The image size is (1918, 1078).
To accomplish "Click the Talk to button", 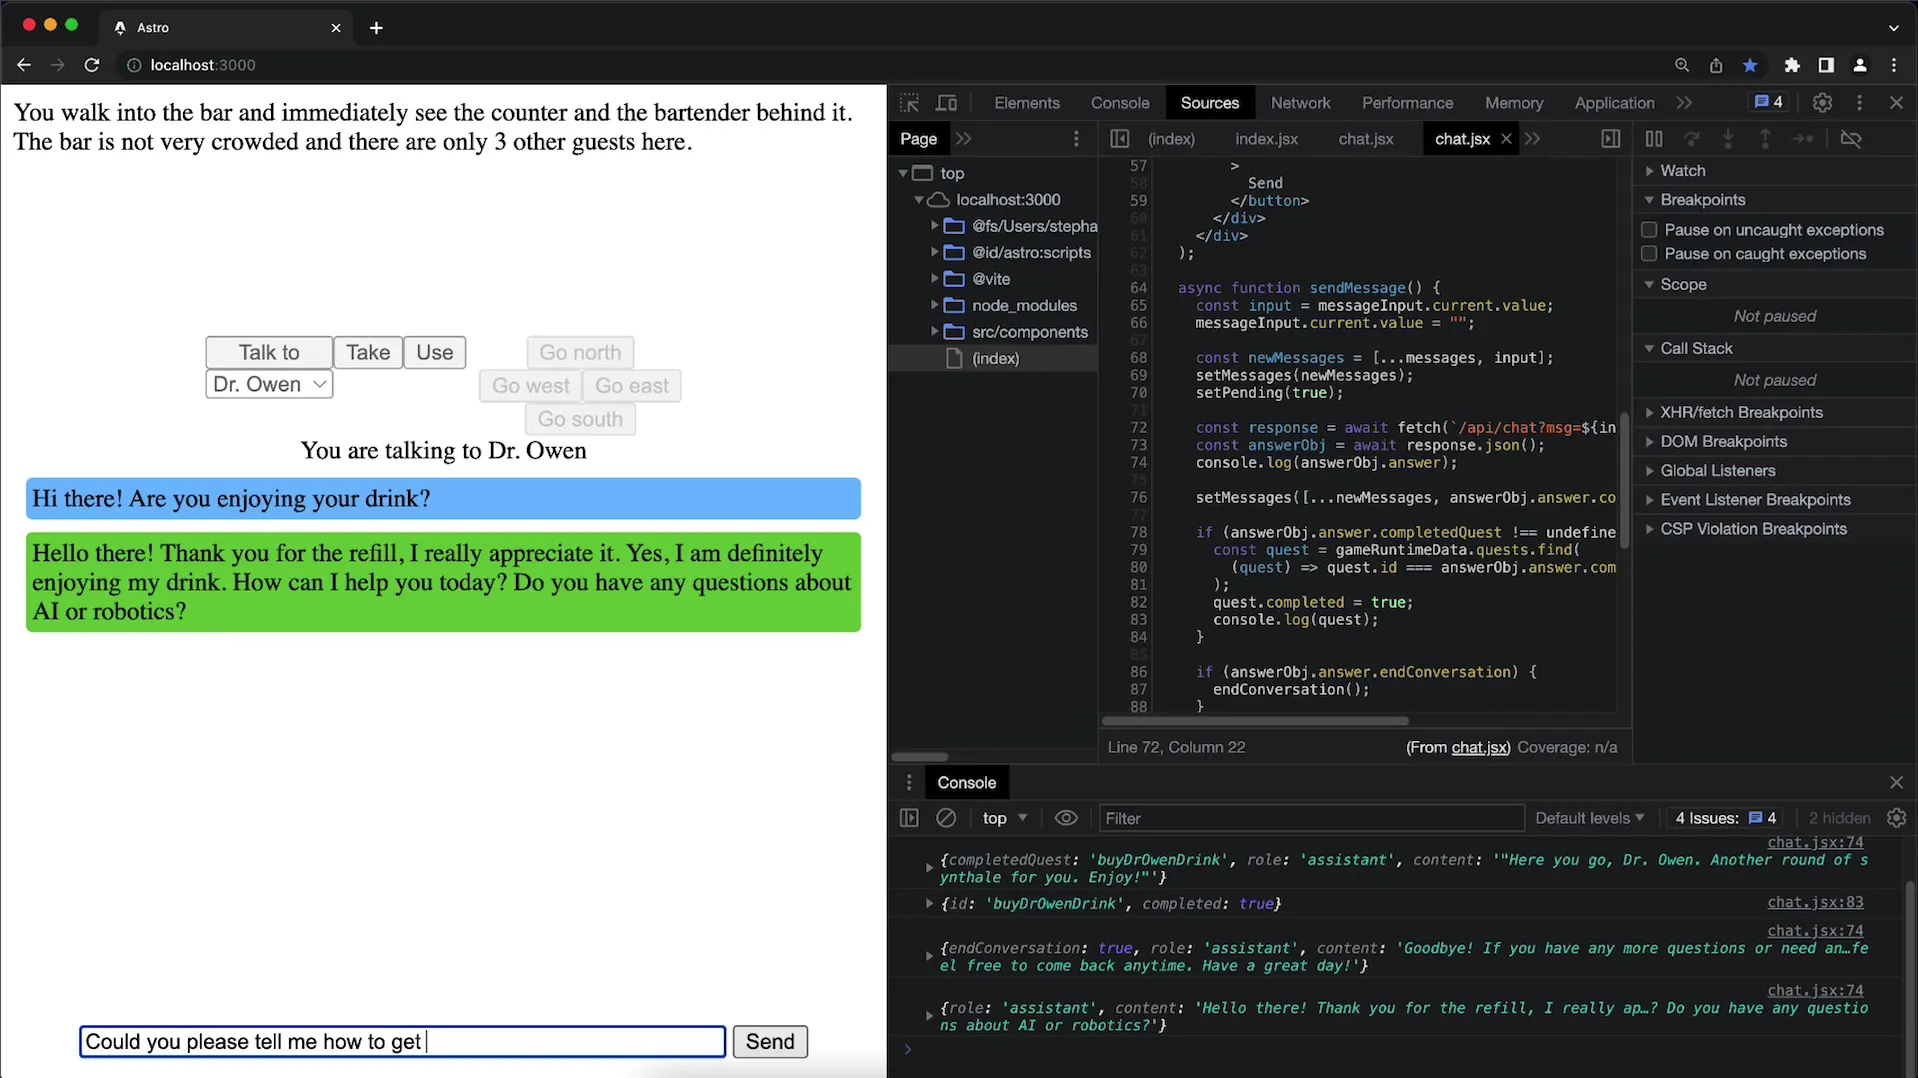I will click(269, 353).
